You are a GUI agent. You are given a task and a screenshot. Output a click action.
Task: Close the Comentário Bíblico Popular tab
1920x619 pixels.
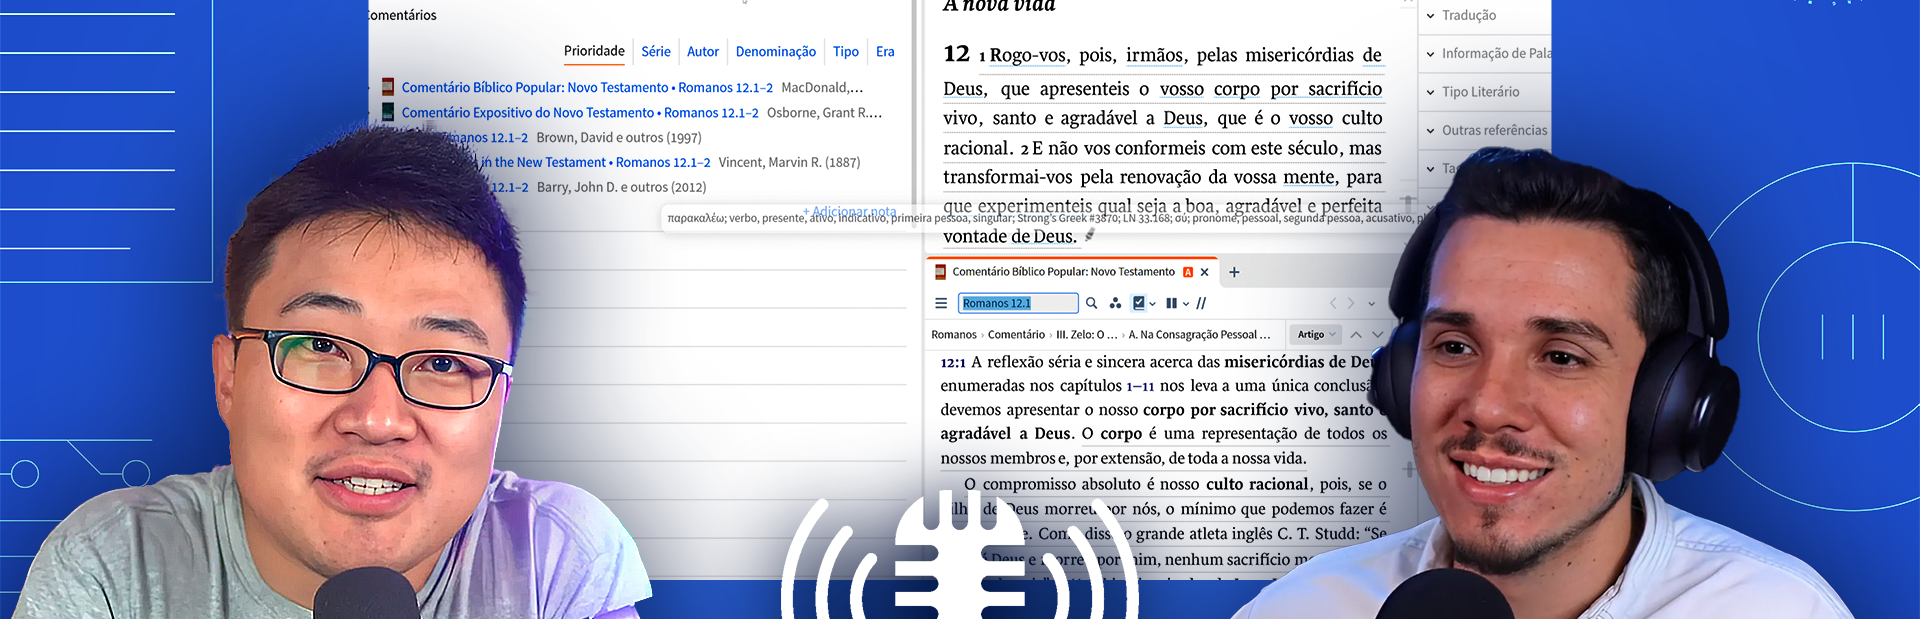(x=1204, y=272)
